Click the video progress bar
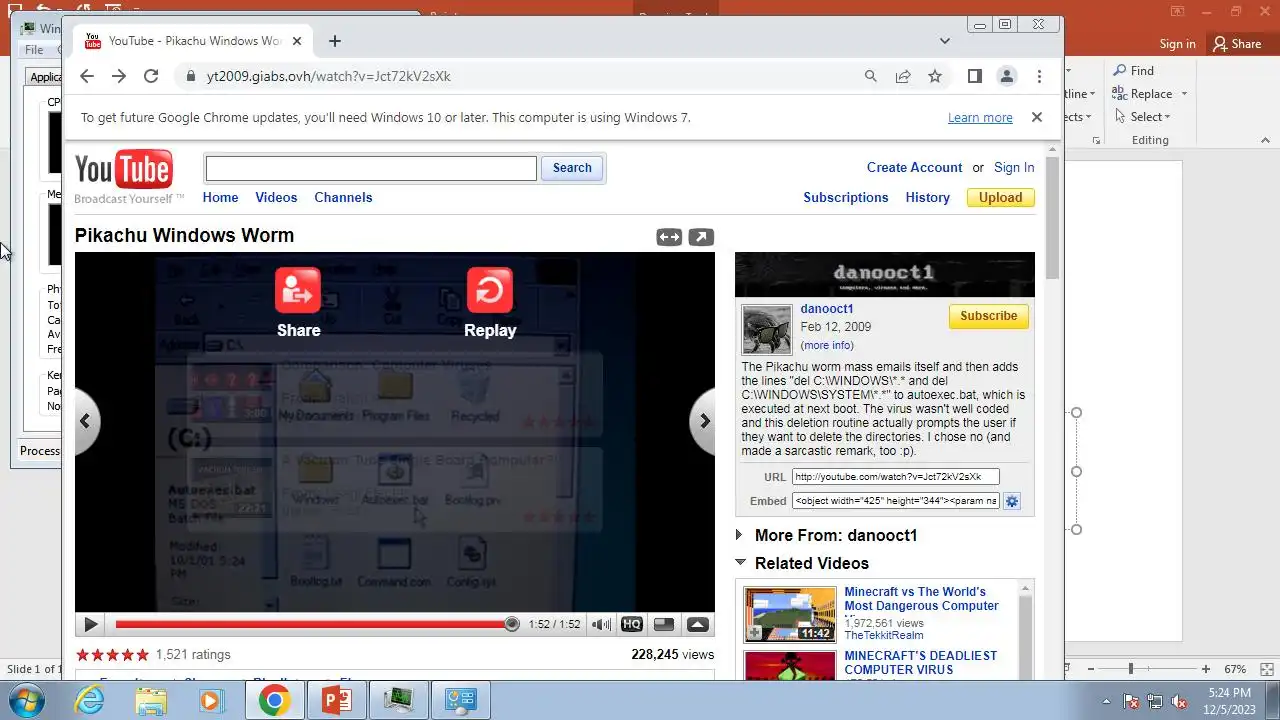Screen dimensions: 1280x720 (313, 625)
